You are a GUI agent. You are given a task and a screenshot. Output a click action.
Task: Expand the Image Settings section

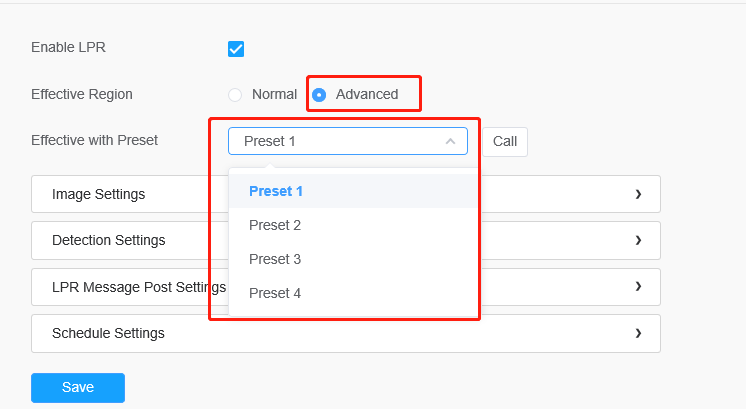(x=346, y=194)
